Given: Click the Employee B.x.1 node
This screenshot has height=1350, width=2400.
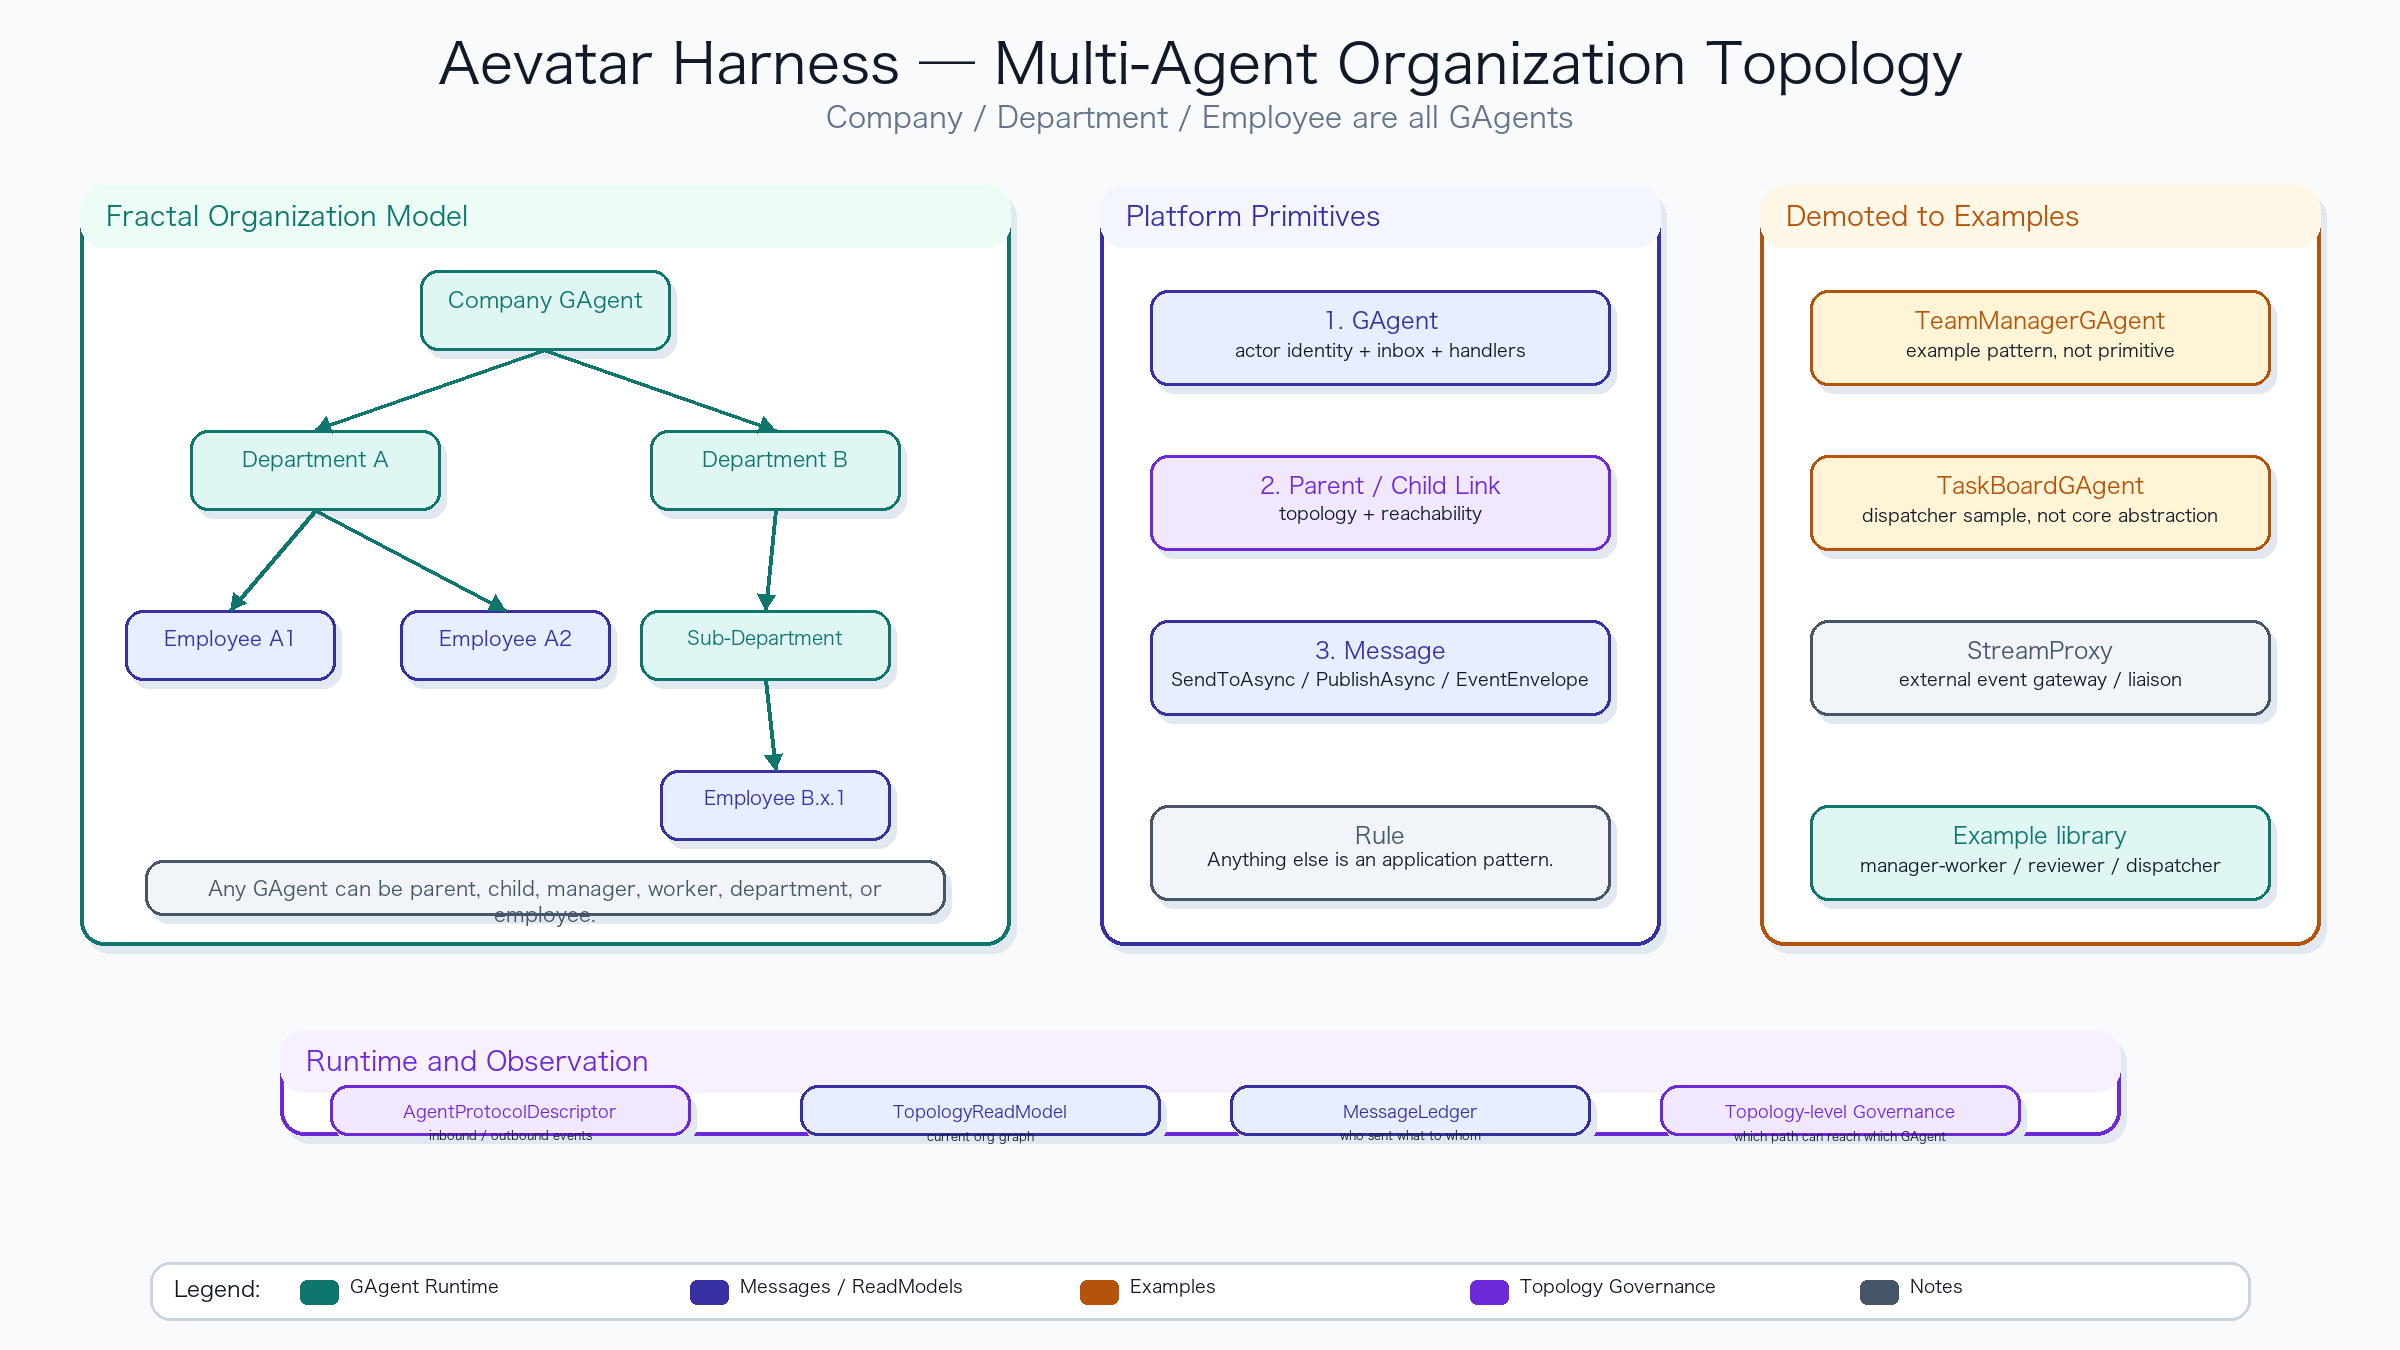Looking at the screenshot, I should click(775, 805).
